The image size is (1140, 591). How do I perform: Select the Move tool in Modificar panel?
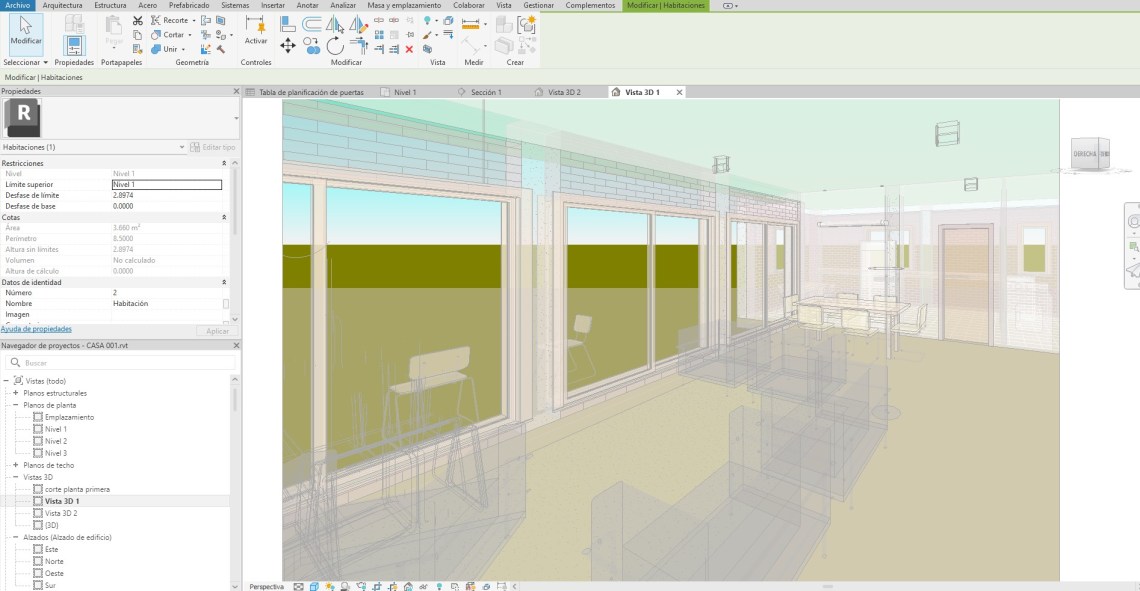coord(288,45)
